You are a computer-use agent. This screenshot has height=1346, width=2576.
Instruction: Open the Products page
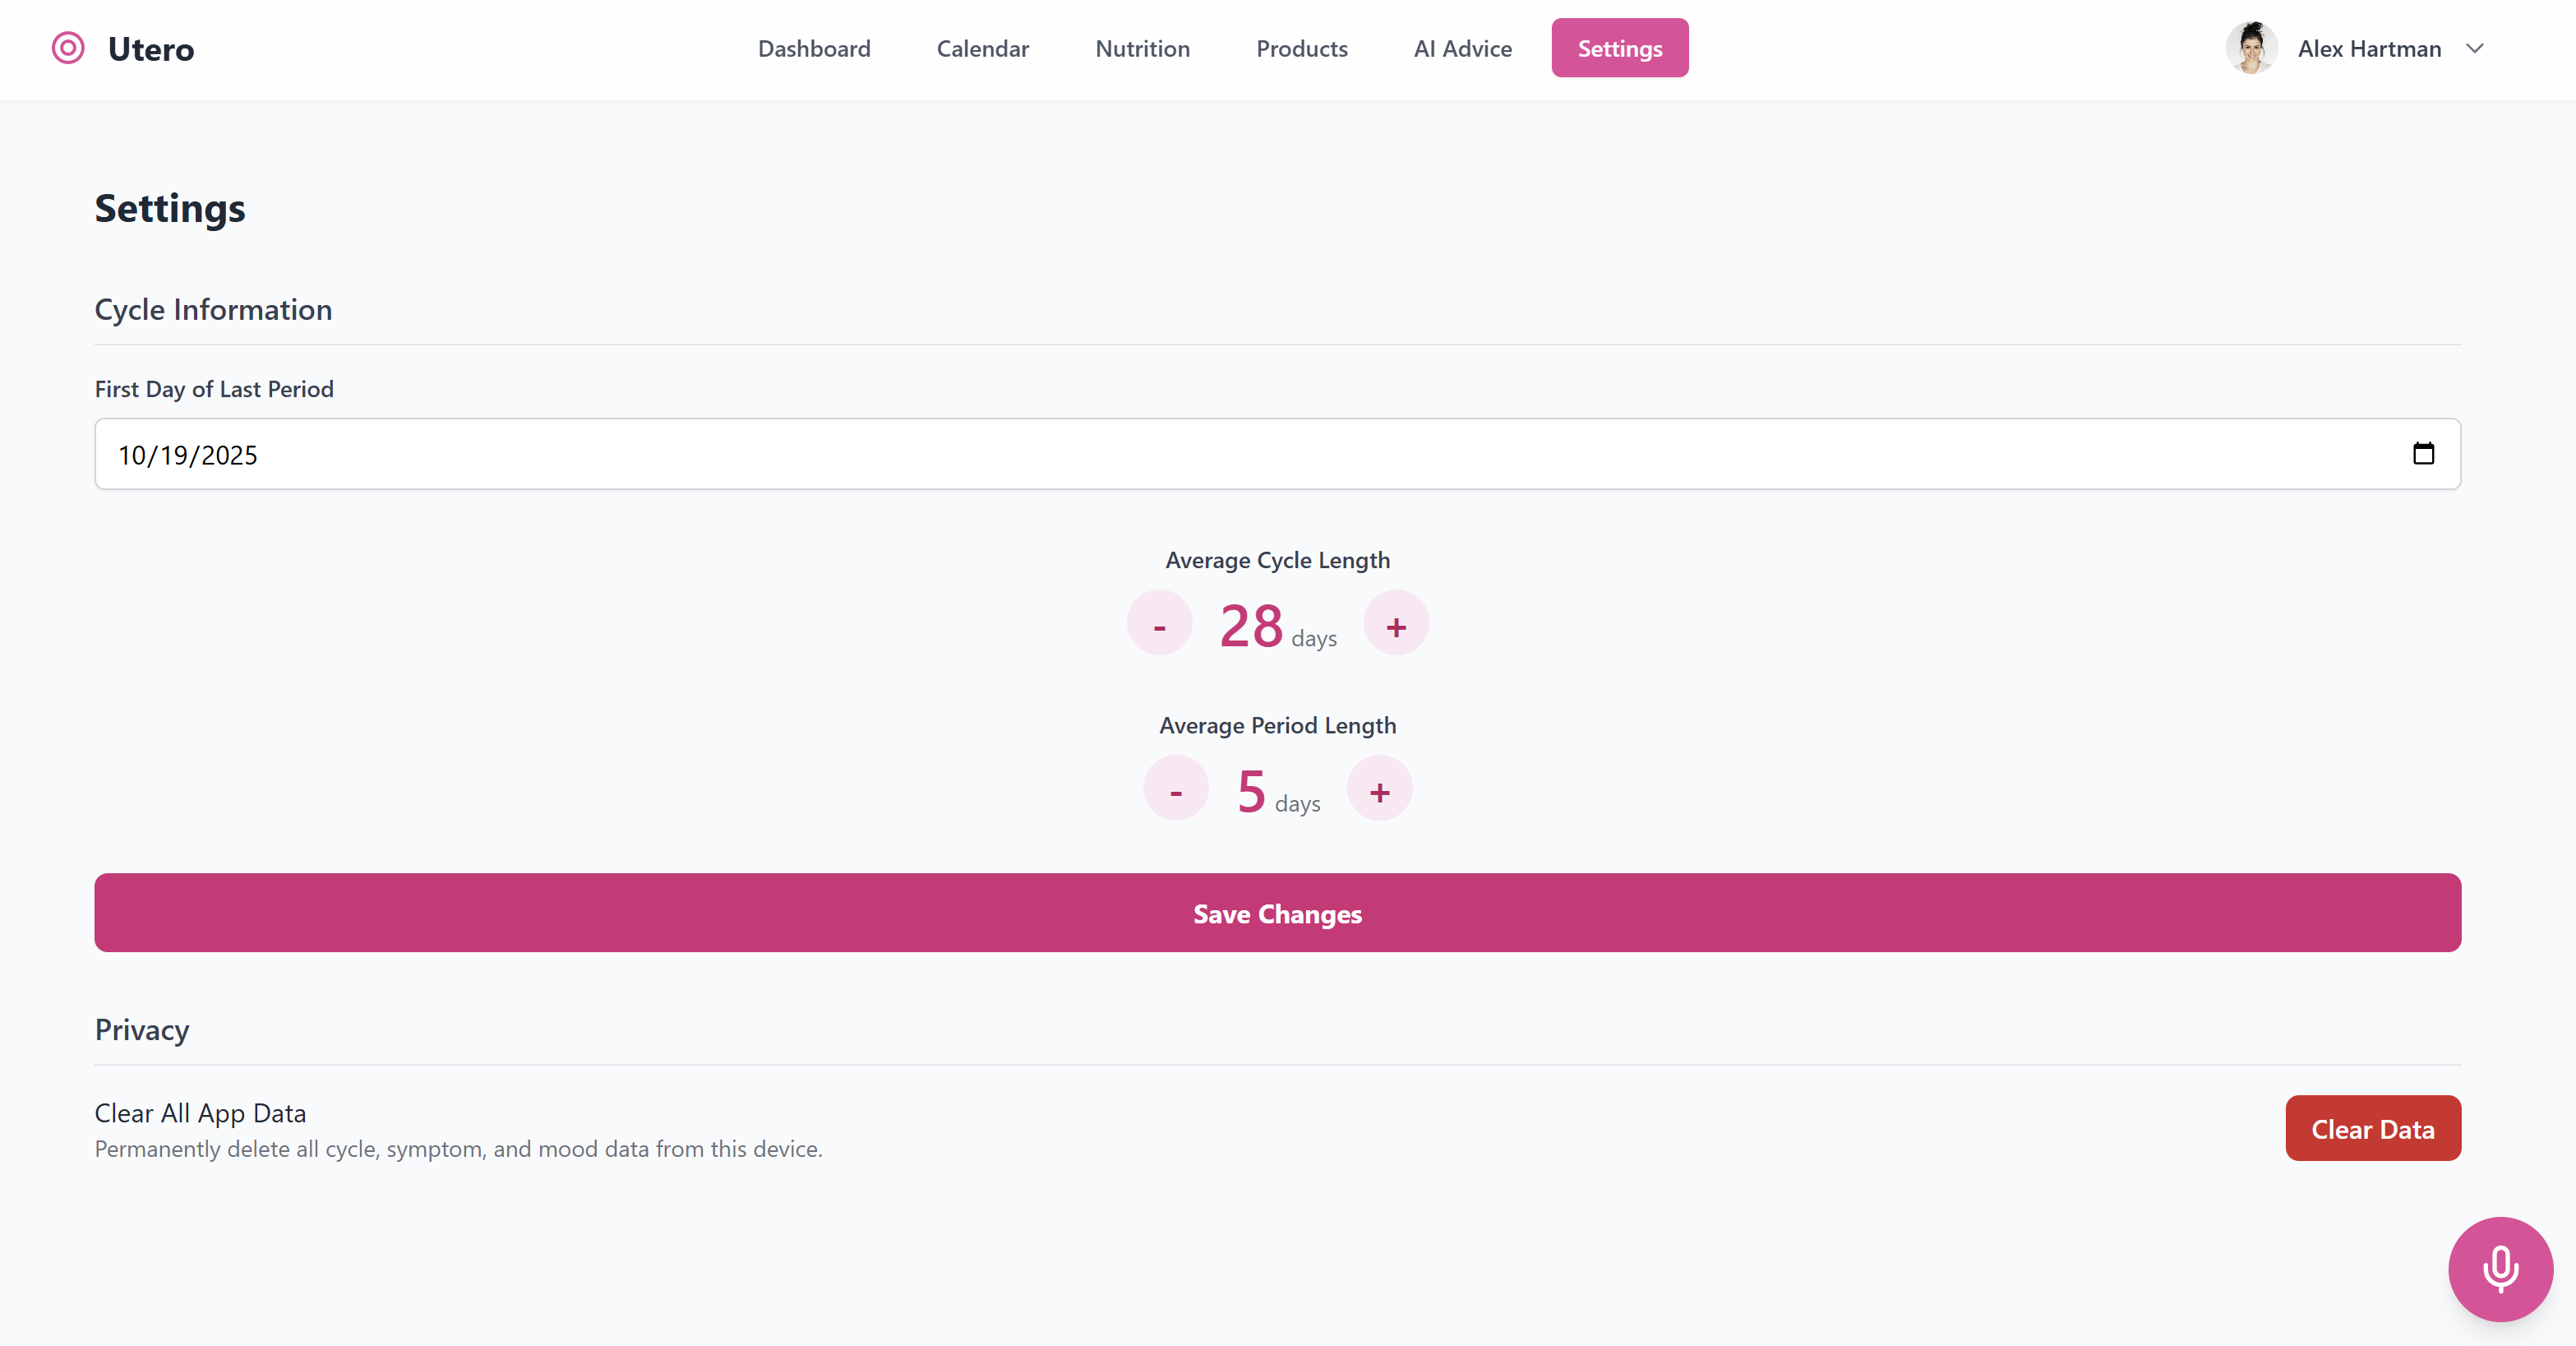pyautogui.click(x=1301, y=48)
